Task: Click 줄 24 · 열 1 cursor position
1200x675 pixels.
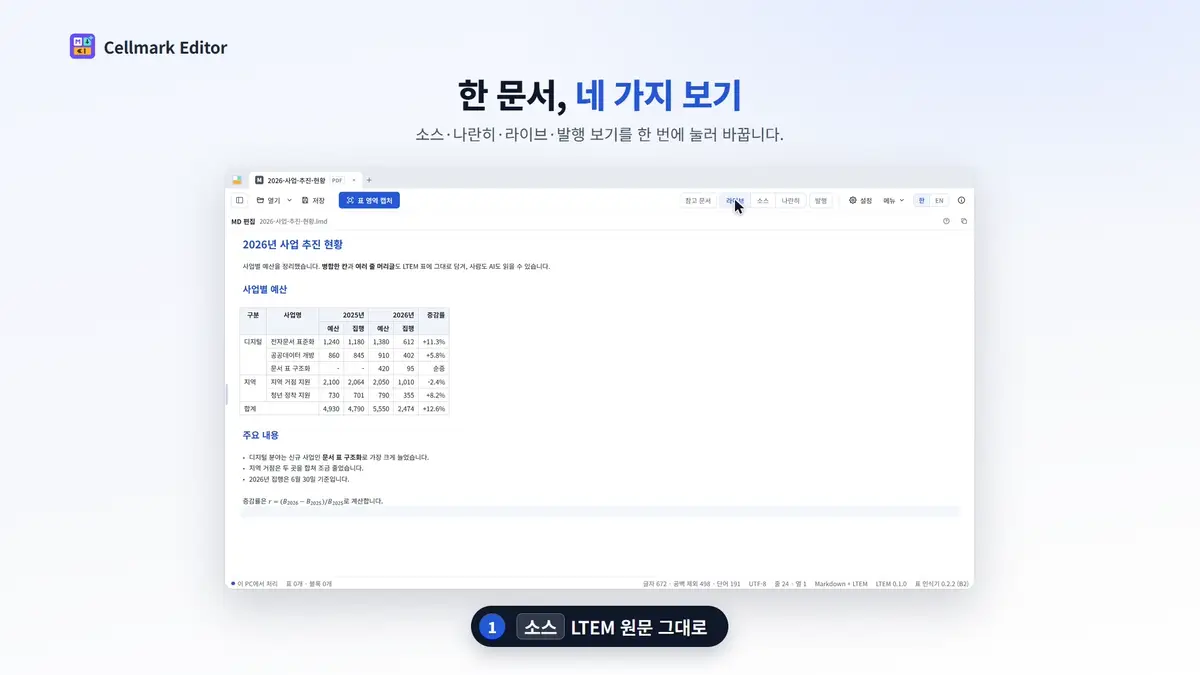Action: point(791,583)
